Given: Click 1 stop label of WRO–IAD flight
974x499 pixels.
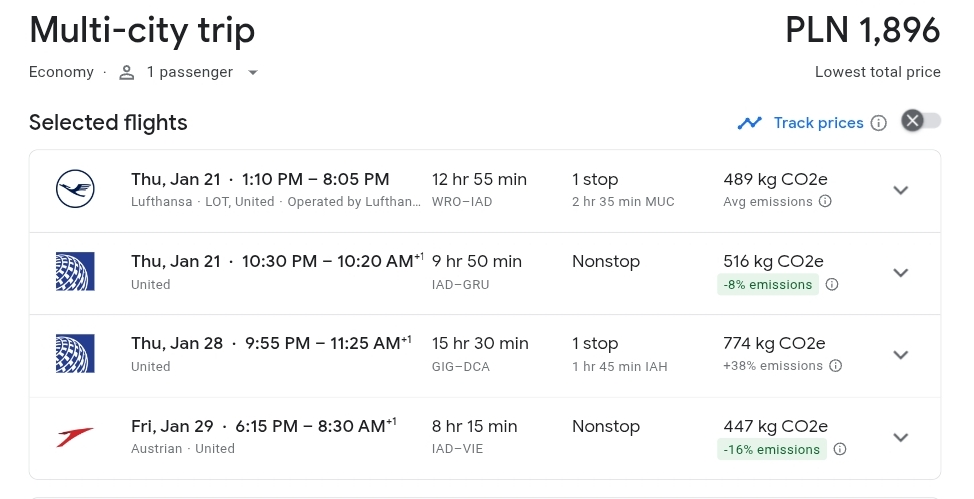Looking at the screenshot, I should click(595, 180).
